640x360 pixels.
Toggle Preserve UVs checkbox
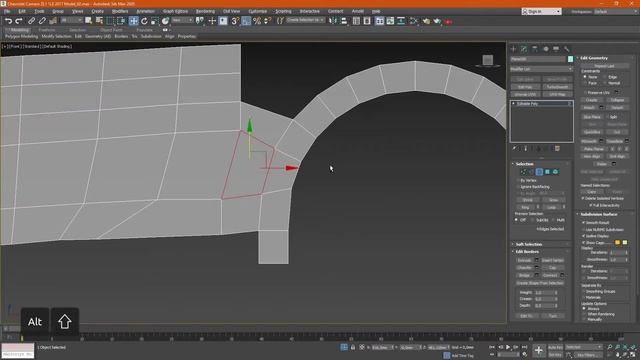point(585,93)
